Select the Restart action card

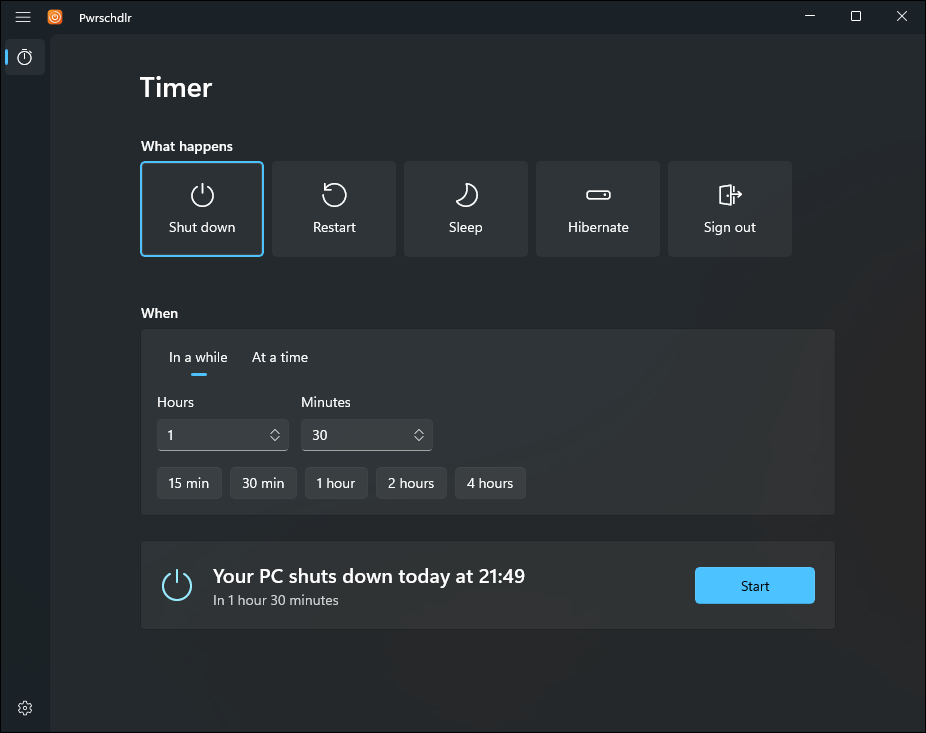334,209
